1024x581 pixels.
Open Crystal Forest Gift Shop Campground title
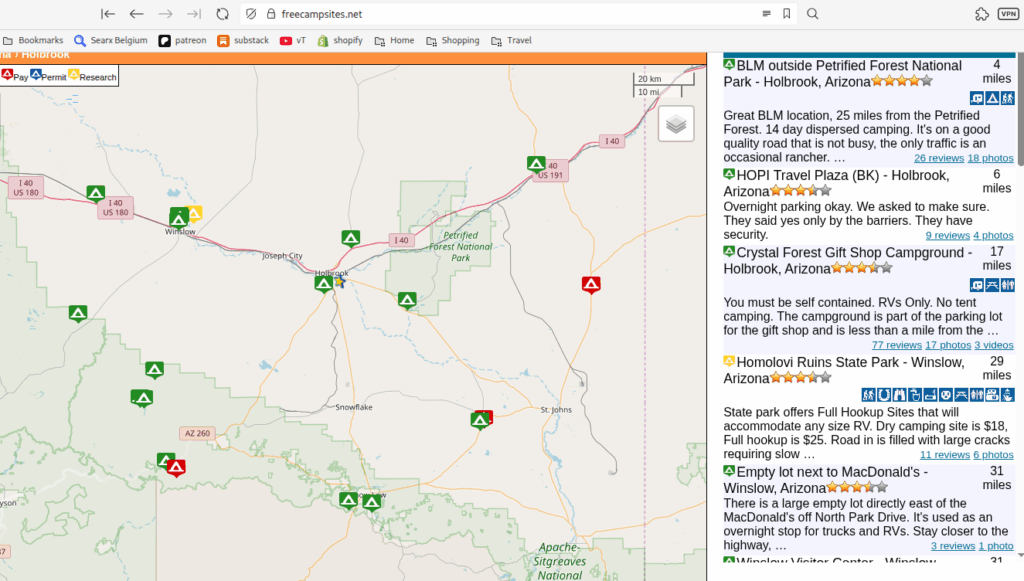[x=848, y=260]
